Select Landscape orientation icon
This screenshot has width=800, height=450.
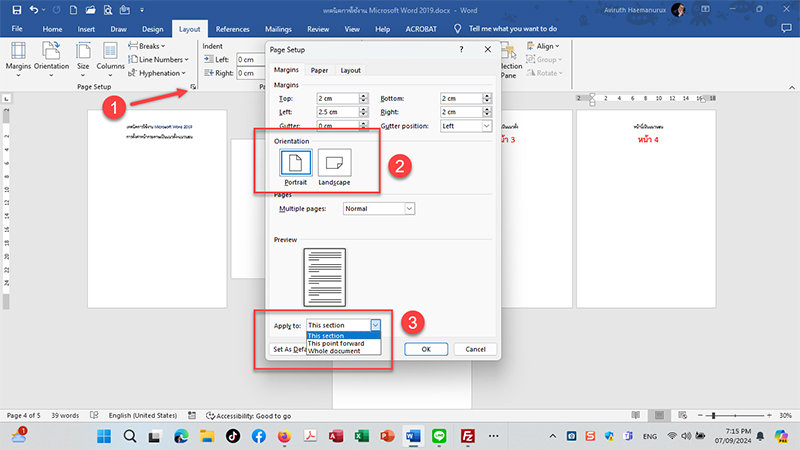pos(335,163)
